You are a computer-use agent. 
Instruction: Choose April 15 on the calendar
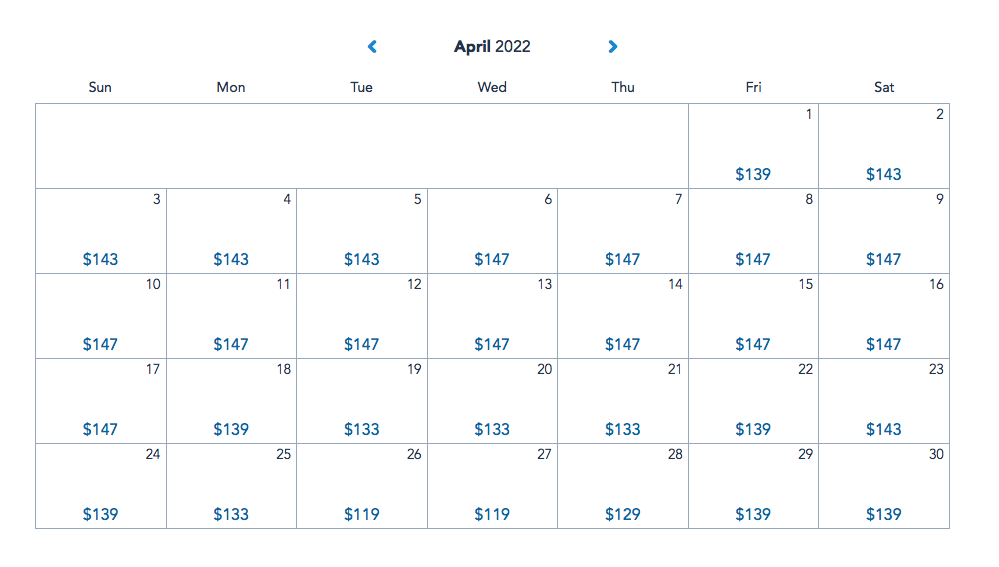pyautogui.click(x=753, y=316)
